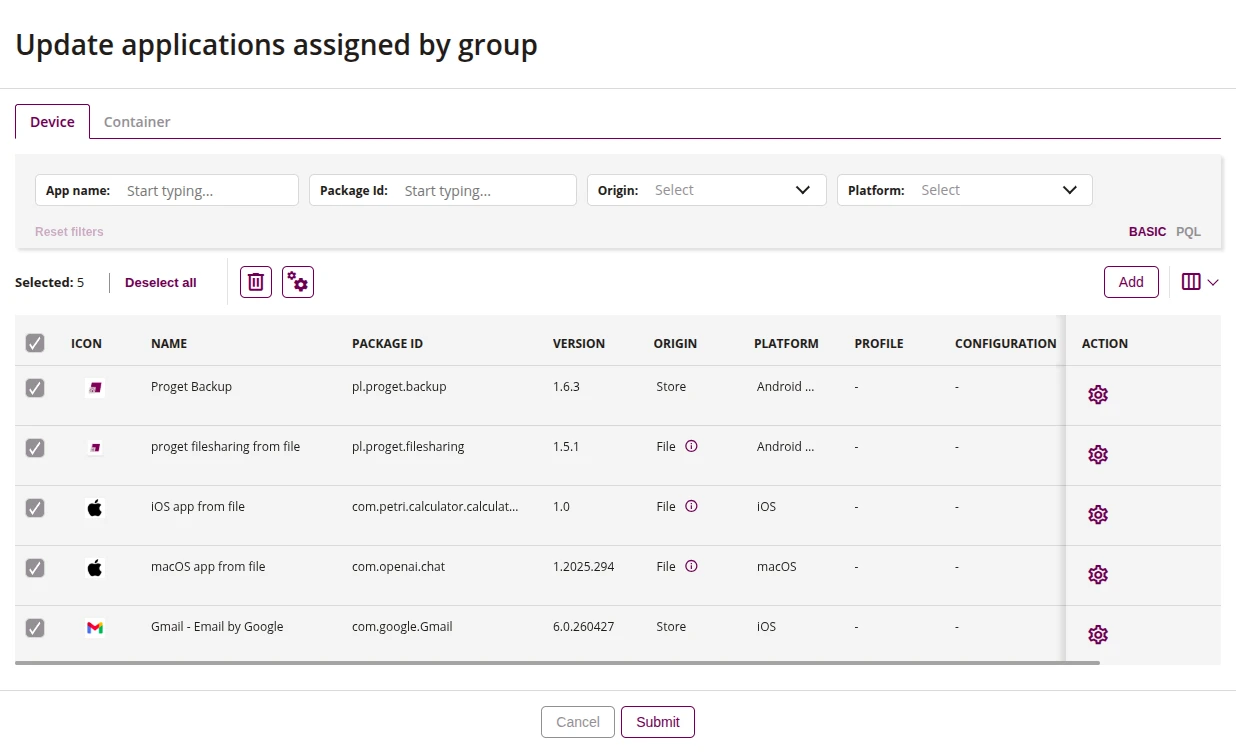This screenshot has width=1236, height=753.
Task: Click the CONFIGURATION column header
Action: [1005, 343]
